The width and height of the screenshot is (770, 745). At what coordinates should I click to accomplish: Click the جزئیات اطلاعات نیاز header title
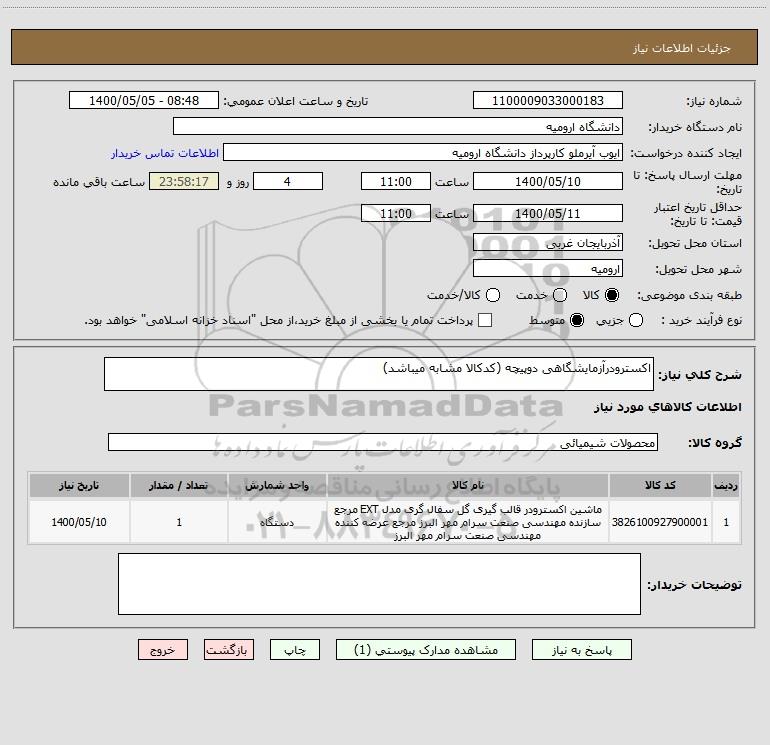tap(682, 48)
